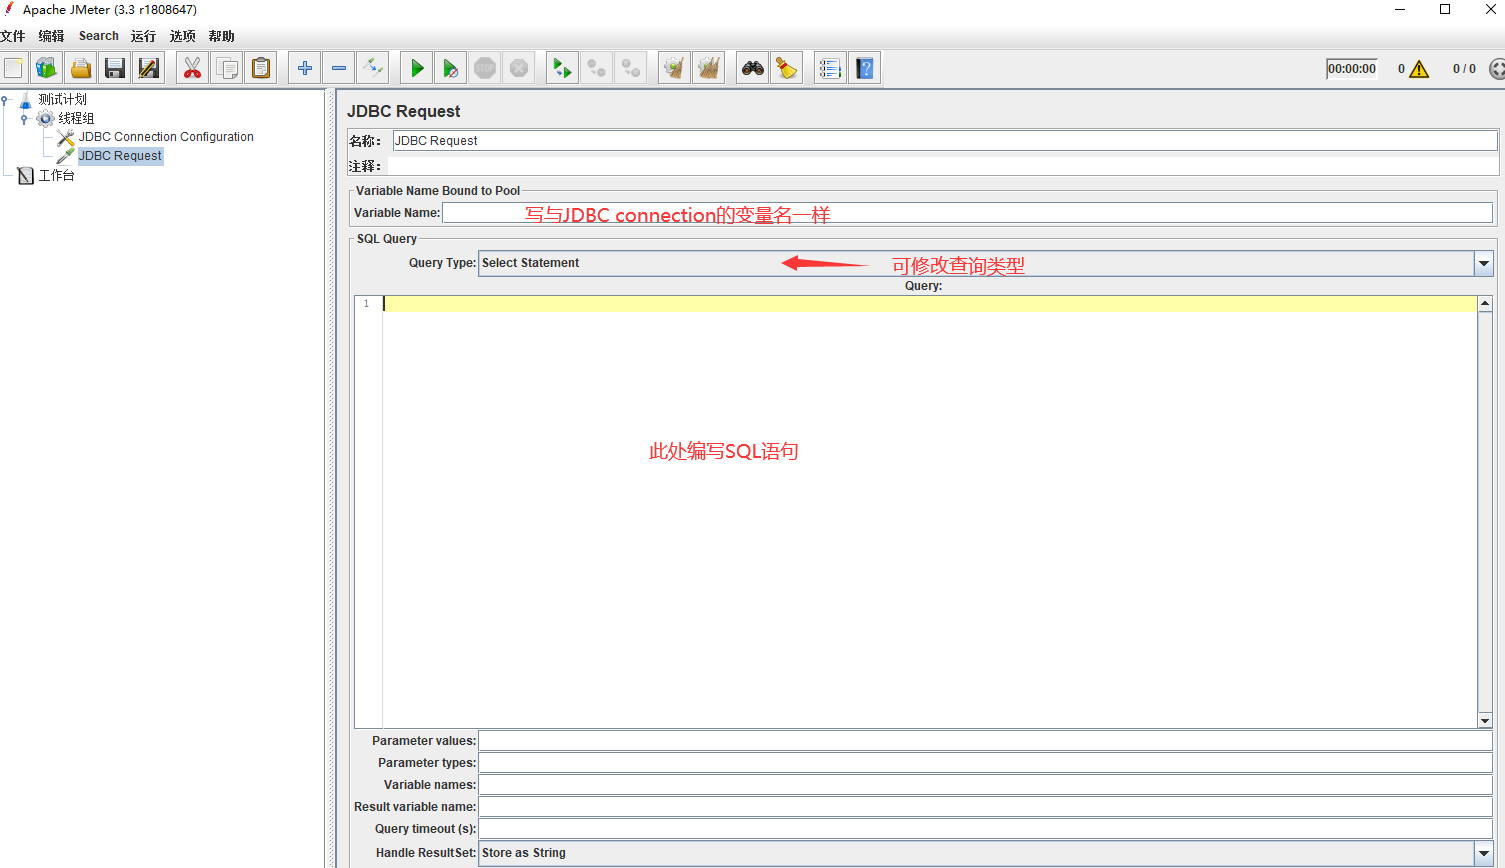Image resolution: width=1505 pixels, height=868 pixels.
Task: Click the Cut scissors icon
Action: point(192,68)
